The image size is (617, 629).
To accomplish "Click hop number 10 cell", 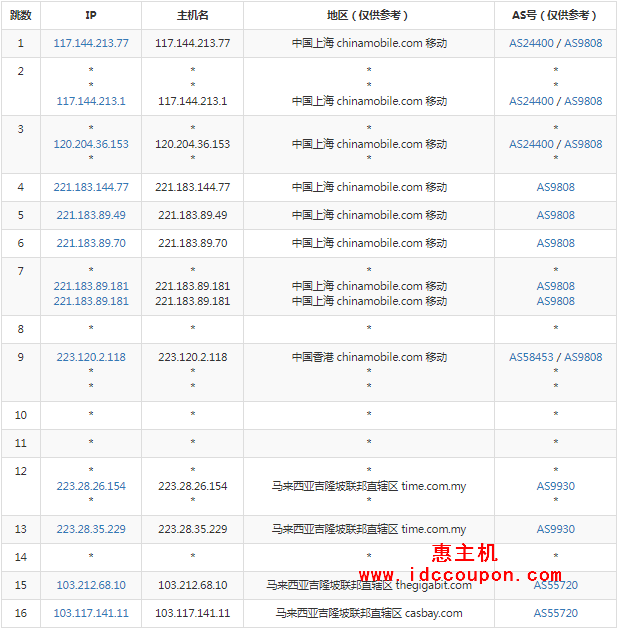I will tap(21, 415).
